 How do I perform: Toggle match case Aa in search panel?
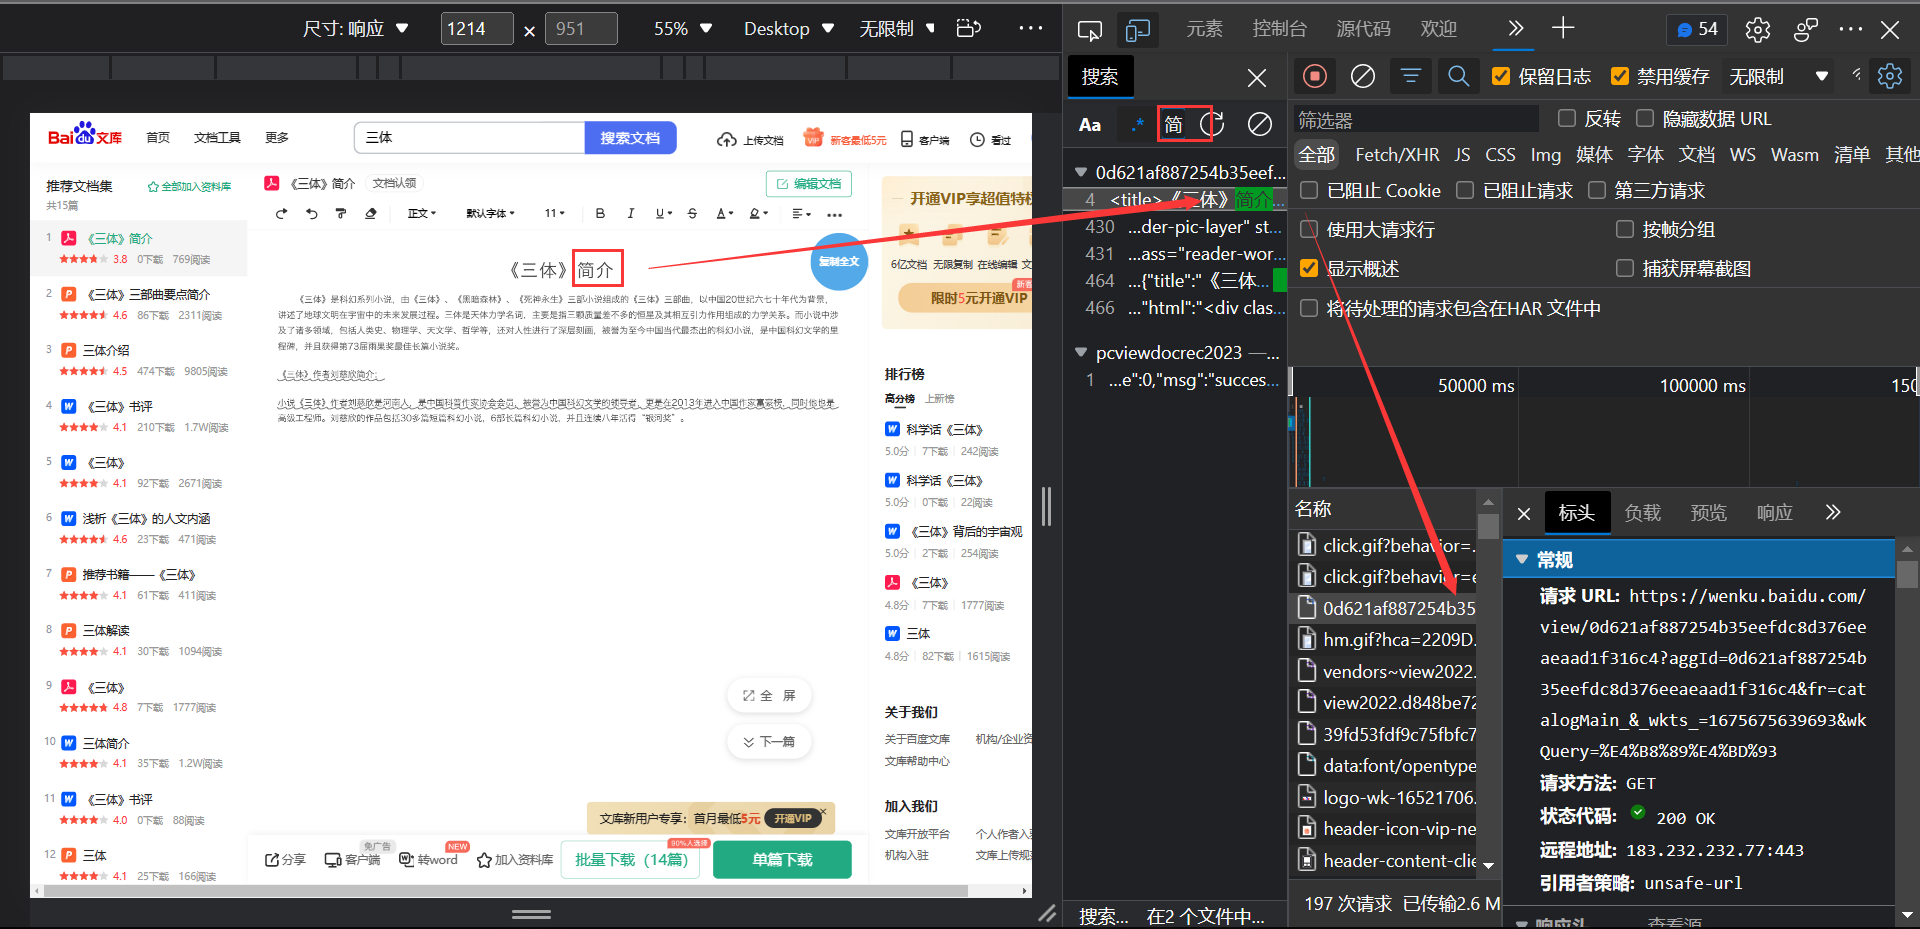pos(1090,125)
